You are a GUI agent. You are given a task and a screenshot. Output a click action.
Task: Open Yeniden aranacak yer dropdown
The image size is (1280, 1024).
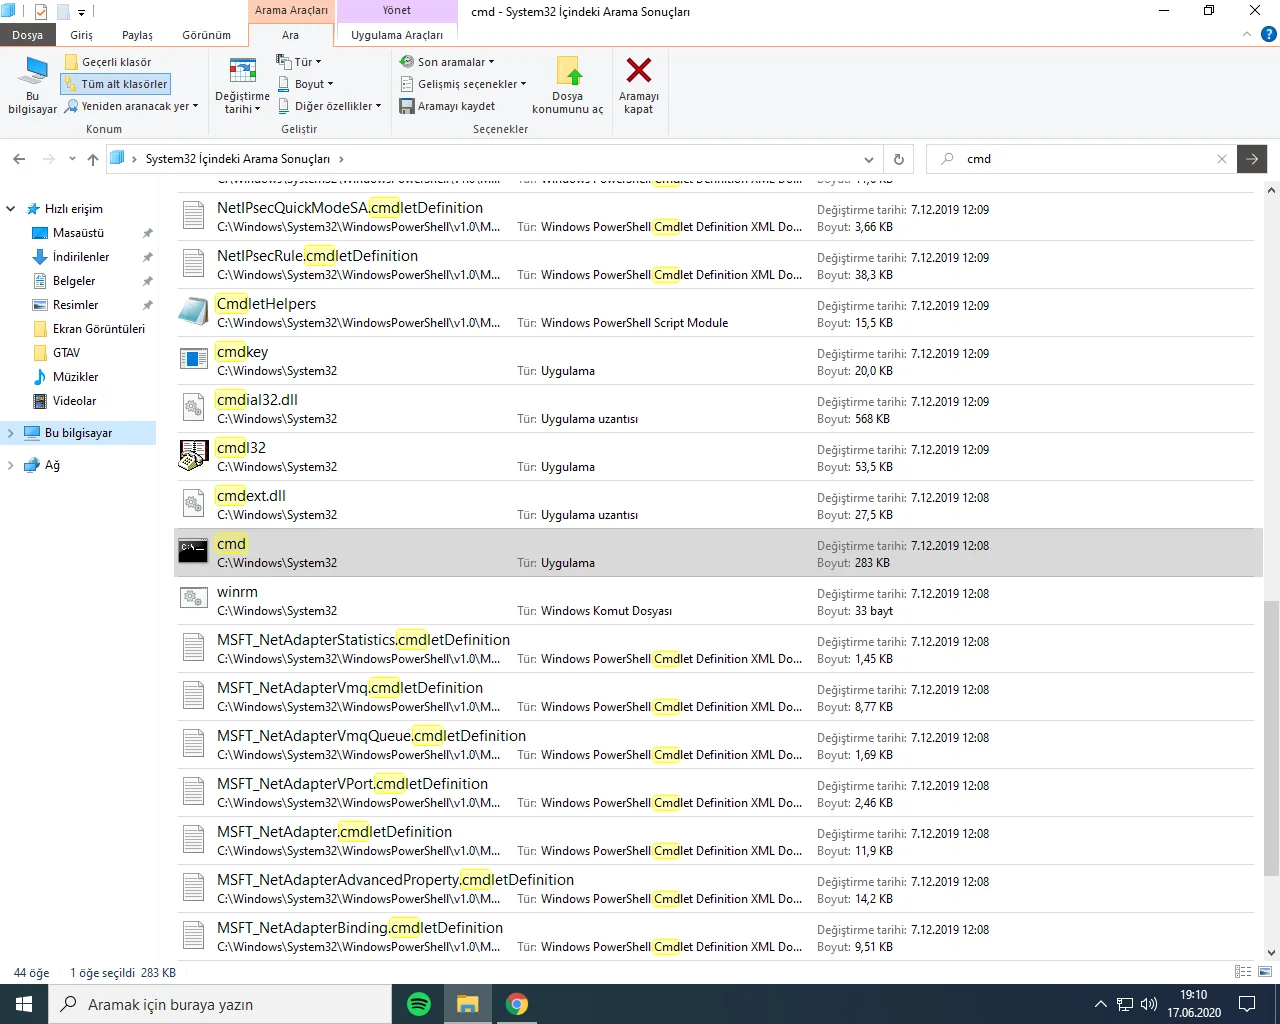(132, 106)
